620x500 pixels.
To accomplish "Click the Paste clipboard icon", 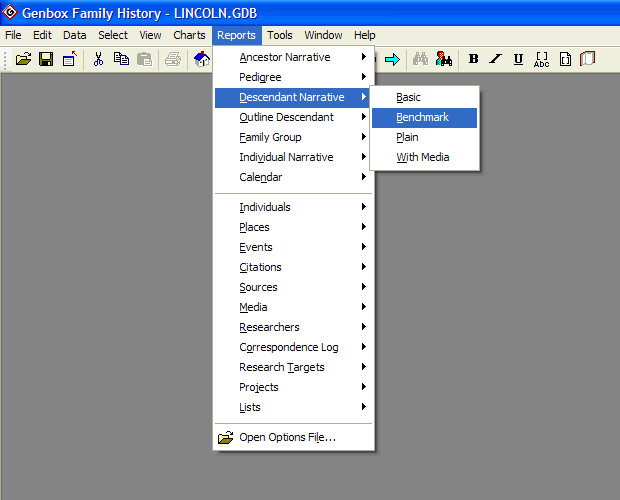I will coord(144,59).
